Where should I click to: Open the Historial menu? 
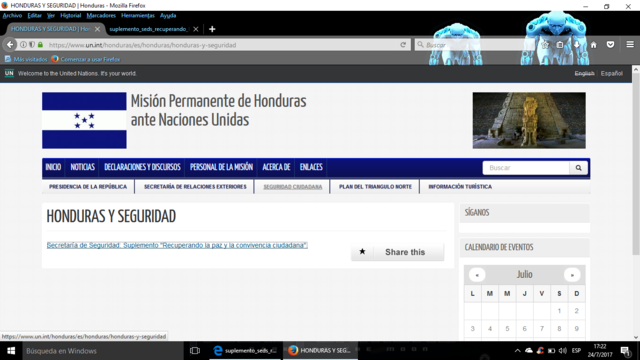point(71,16)
